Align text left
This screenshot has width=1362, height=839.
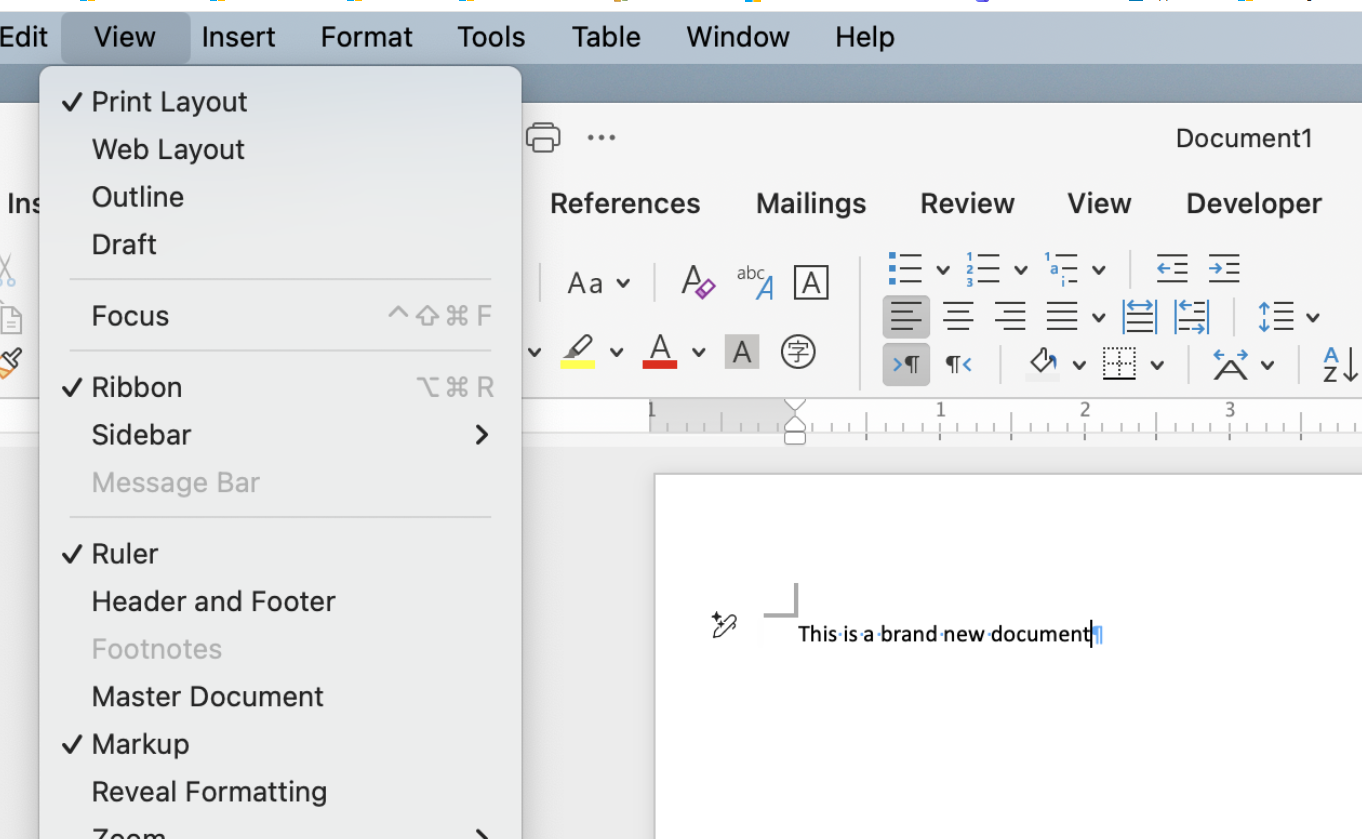click(x=906, y=318)
